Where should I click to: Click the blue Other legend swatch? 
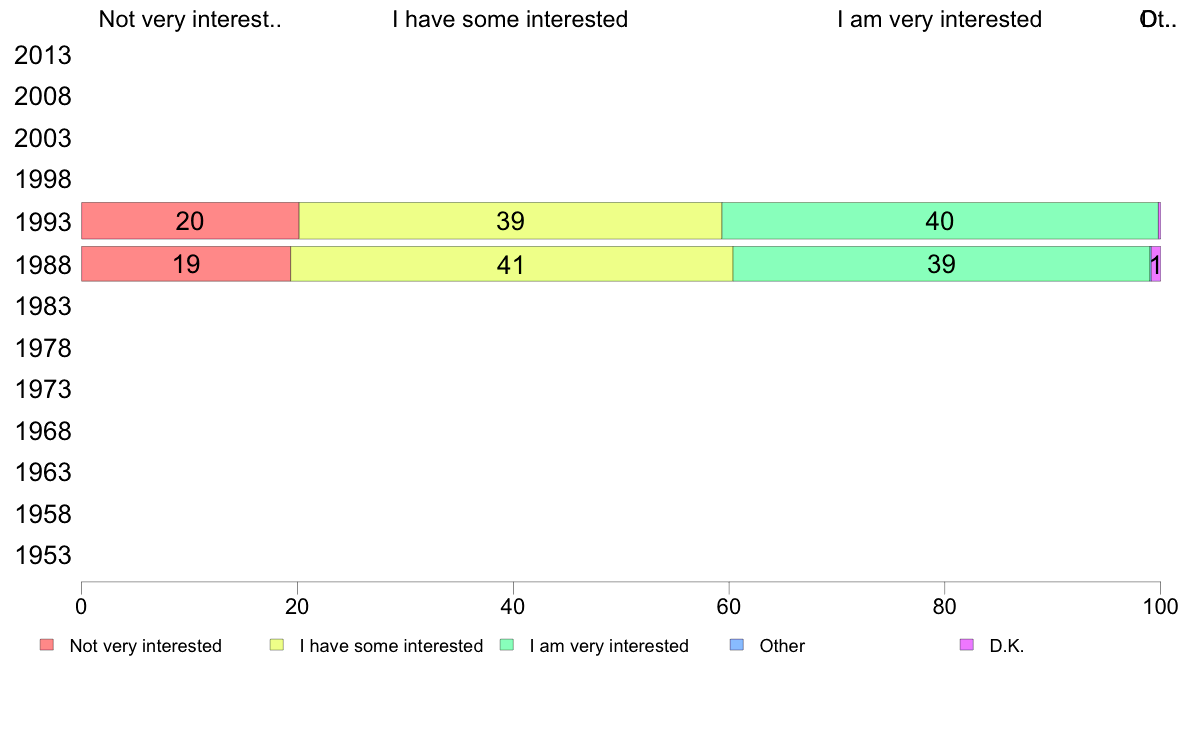click(737, 645)
